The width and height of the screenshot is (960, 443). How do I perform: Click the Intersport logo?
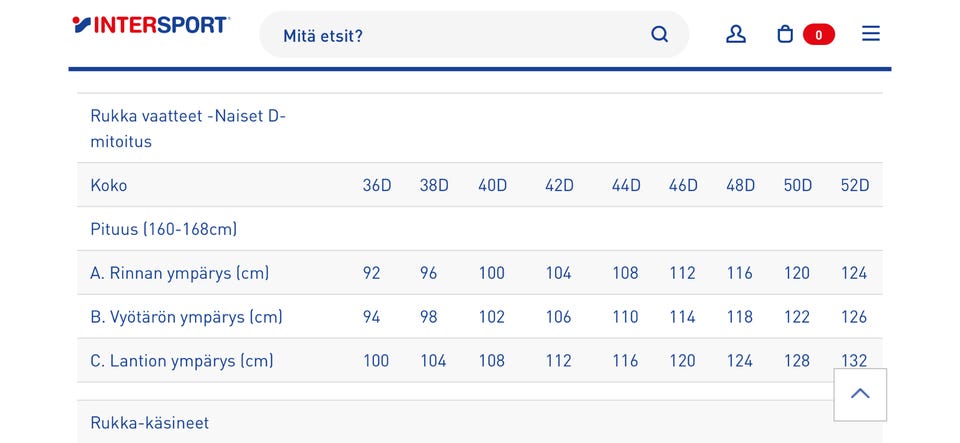151,26
